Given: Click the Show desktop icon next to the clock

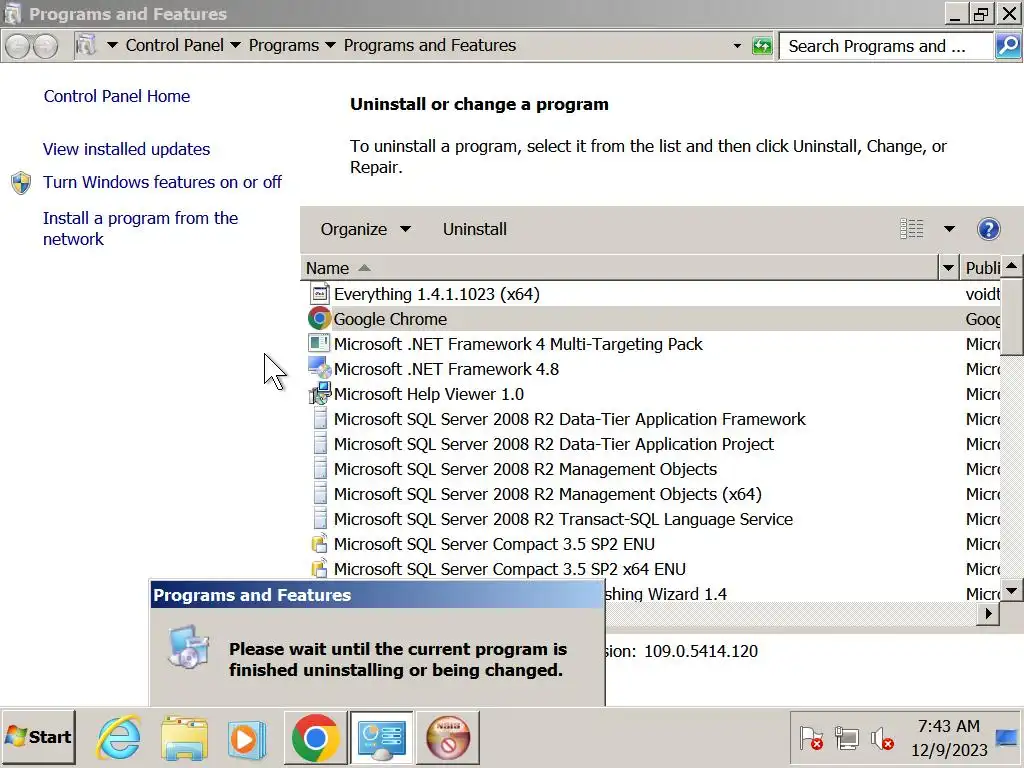Looking at the screenshot, I should click(1008, 739).
